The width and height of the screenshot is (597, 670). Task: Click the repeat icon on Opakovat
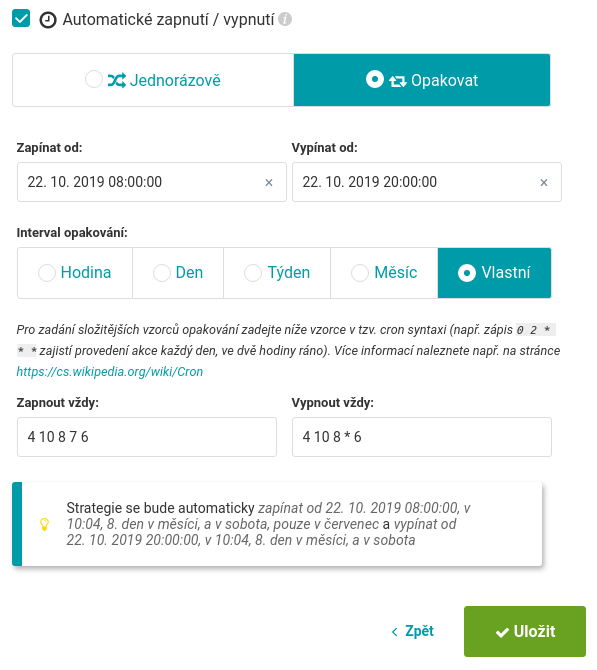pyautogui.click(x=397, y=81)
